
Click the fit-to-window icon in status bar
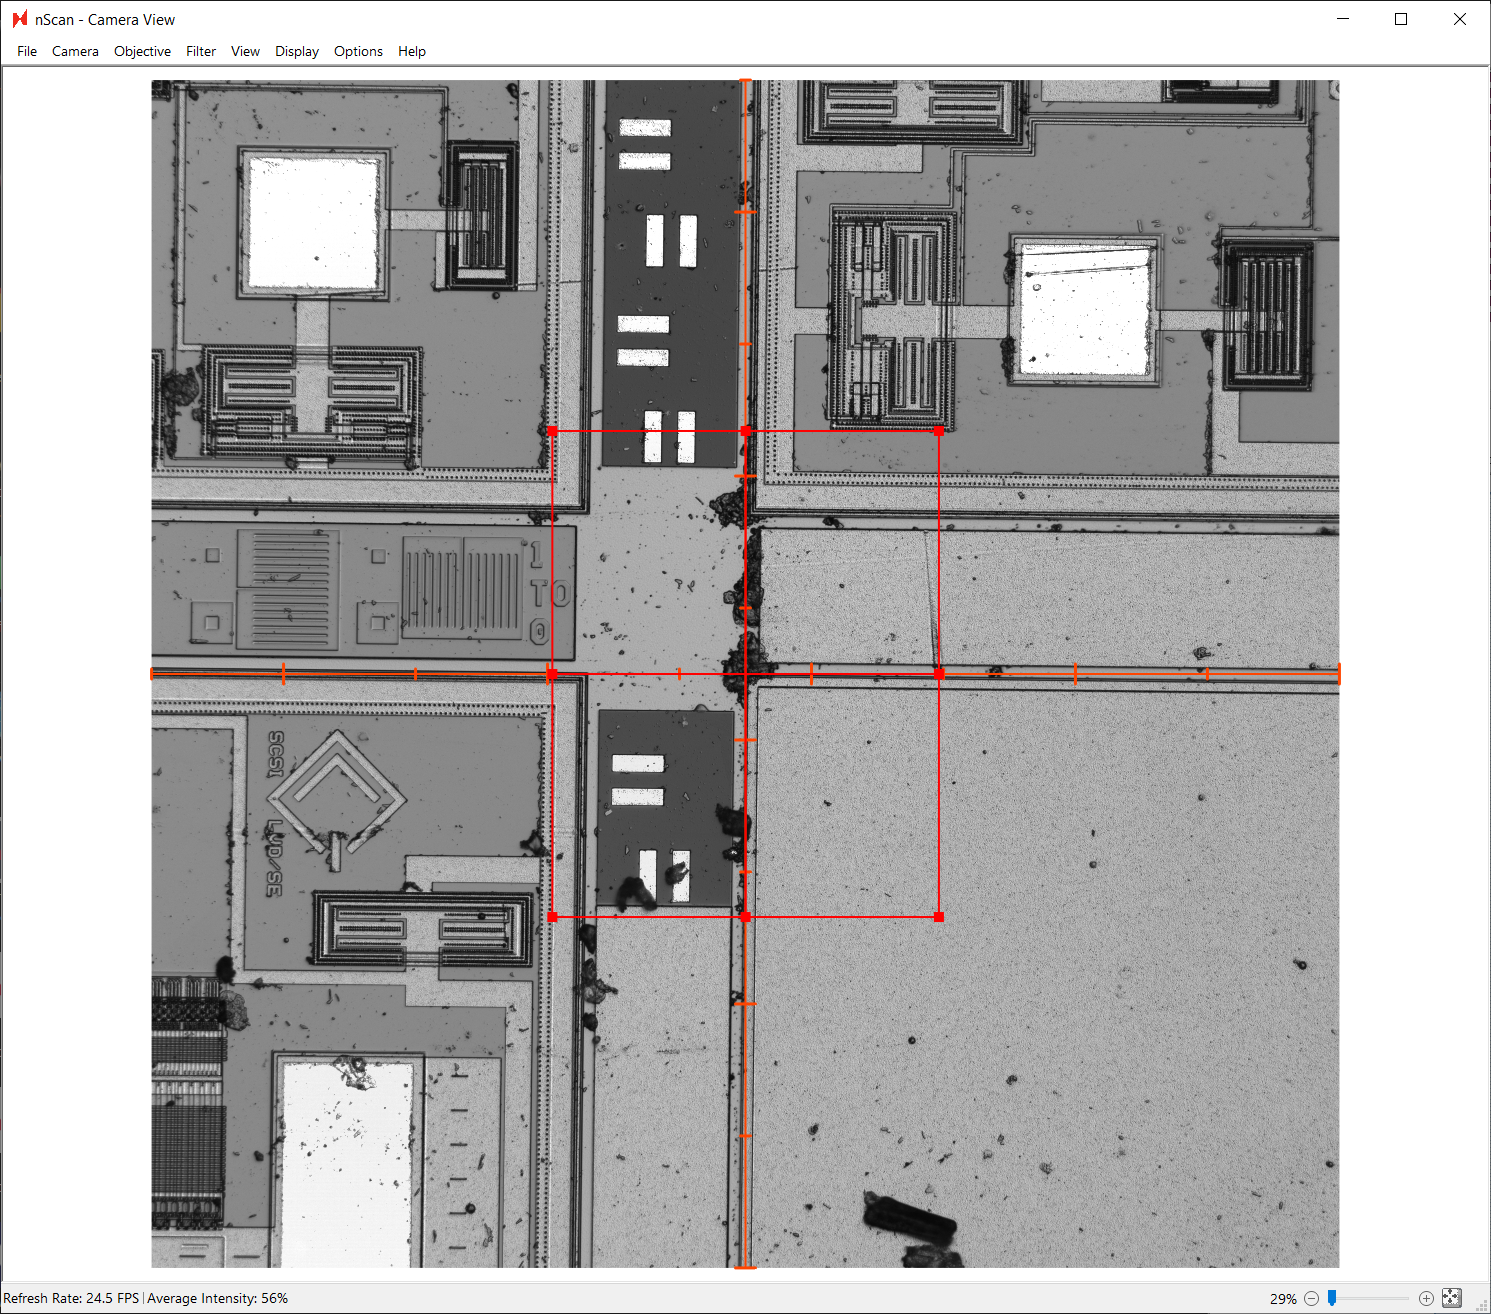click(1452, 1298)
